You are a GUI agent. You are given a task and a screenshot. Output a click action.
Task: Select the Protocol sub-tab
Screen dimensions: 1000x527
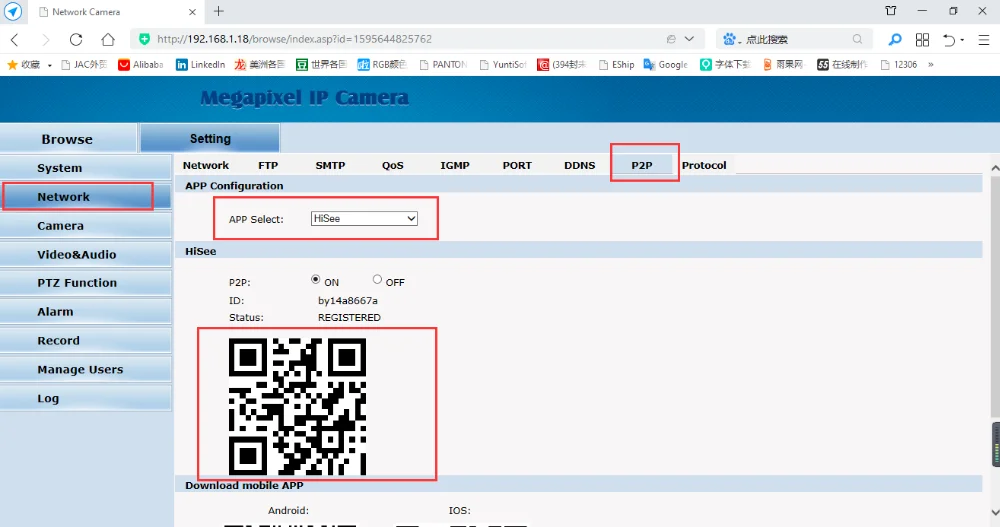pyautogui.click(x=704, y=165)
